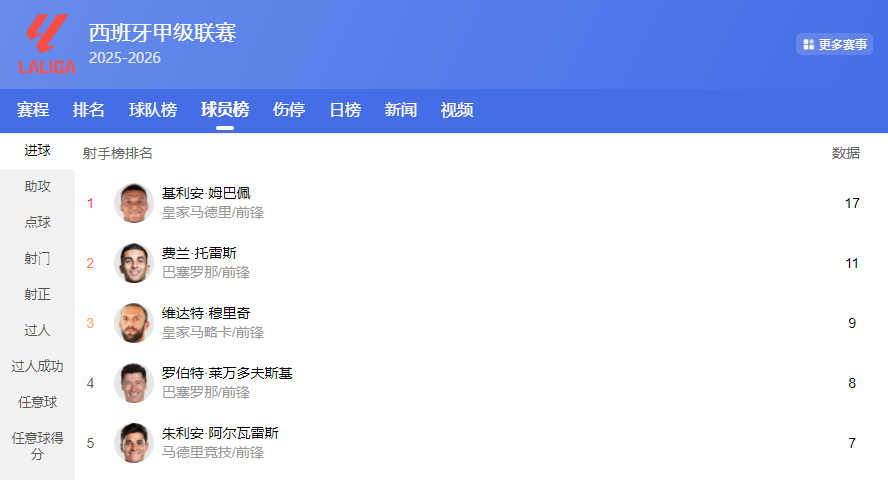Click the 2025-2026 season label

click(x=125, y=58)
